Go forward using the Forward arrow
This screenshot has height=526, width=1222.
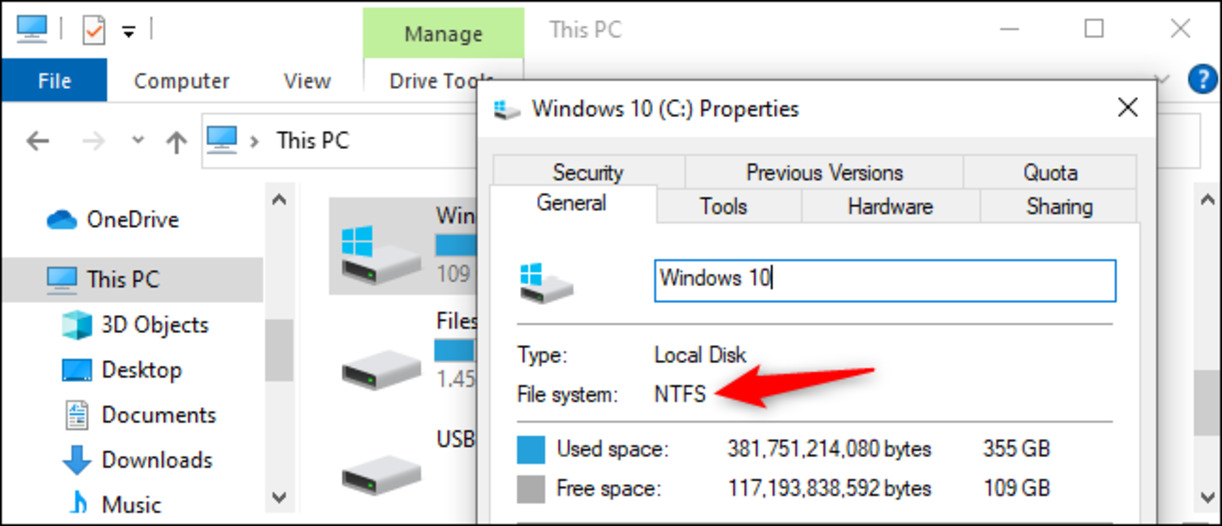93,141
